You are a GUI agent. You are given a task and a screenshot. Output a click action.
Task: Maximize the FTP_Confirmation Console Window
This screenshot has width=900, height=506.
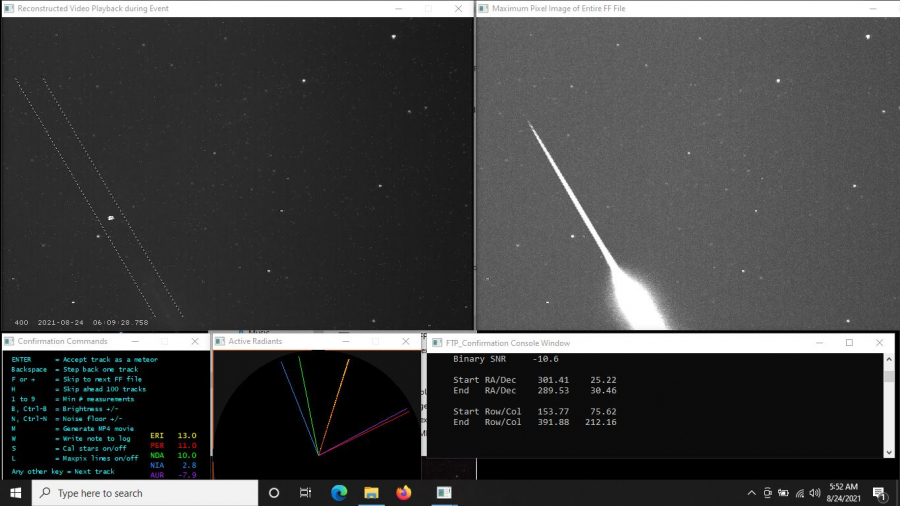click(849, 343)
